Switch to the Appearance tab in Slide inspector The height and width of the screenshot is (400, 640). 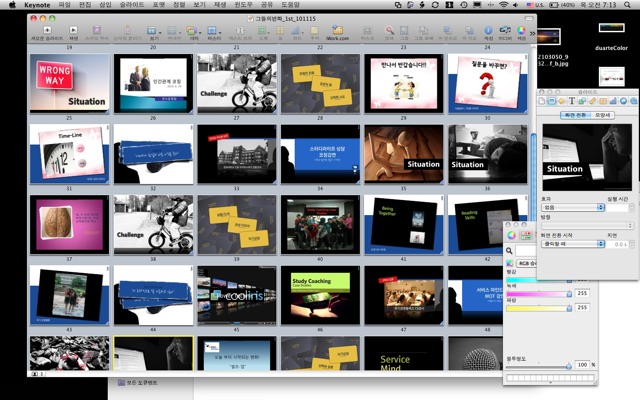click(x=602, y=115)
